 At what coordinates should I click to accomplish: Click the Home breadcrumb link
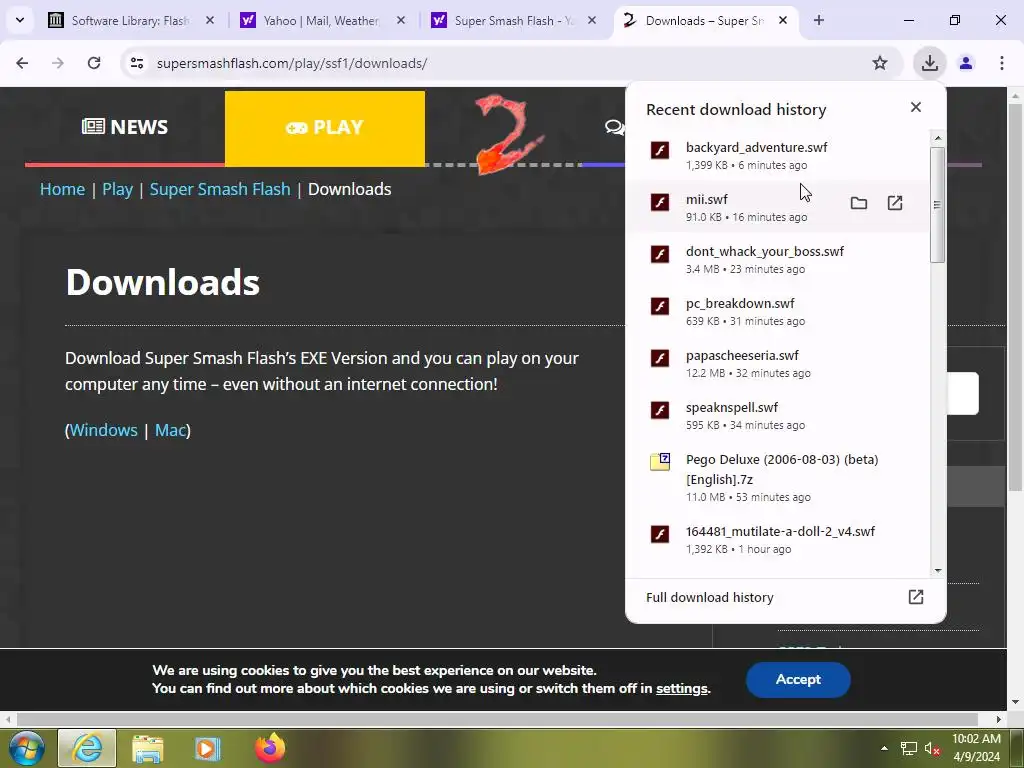pos(62,189)
